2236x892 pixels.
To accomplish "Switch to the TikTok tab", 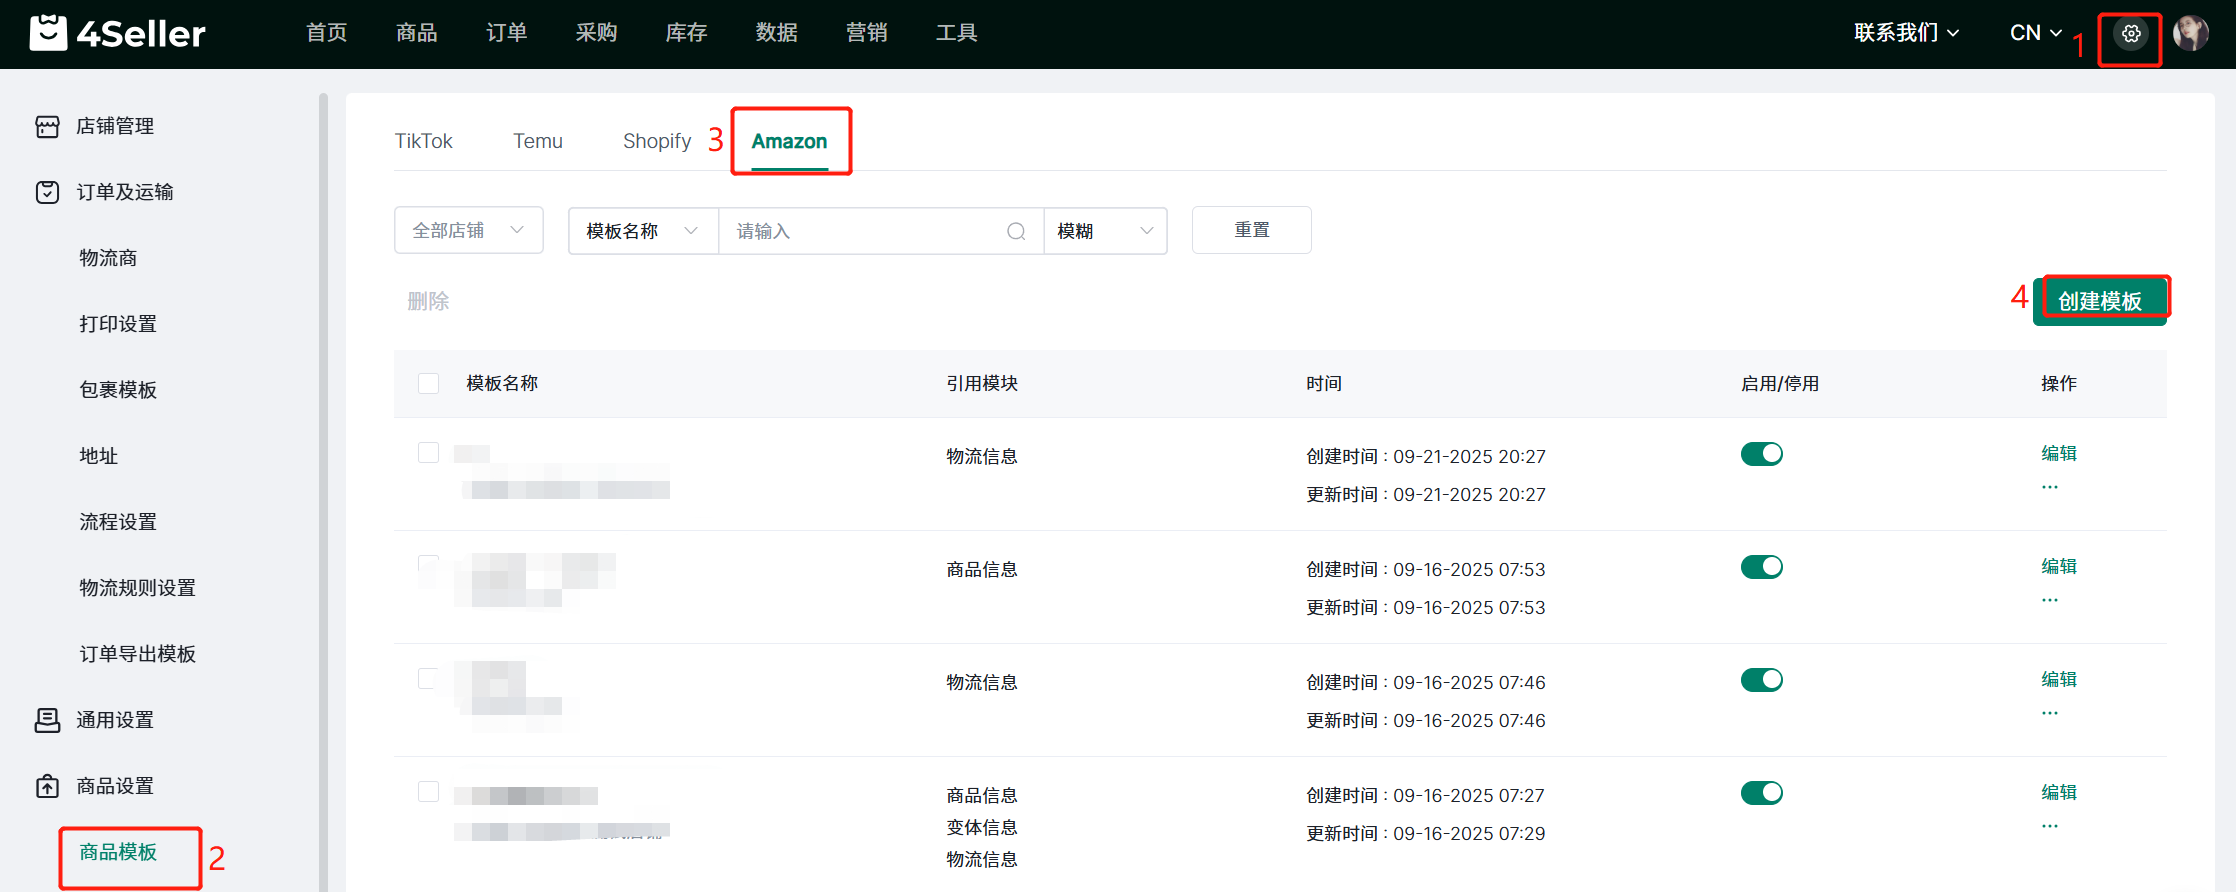I will click(x=423, y=141).
